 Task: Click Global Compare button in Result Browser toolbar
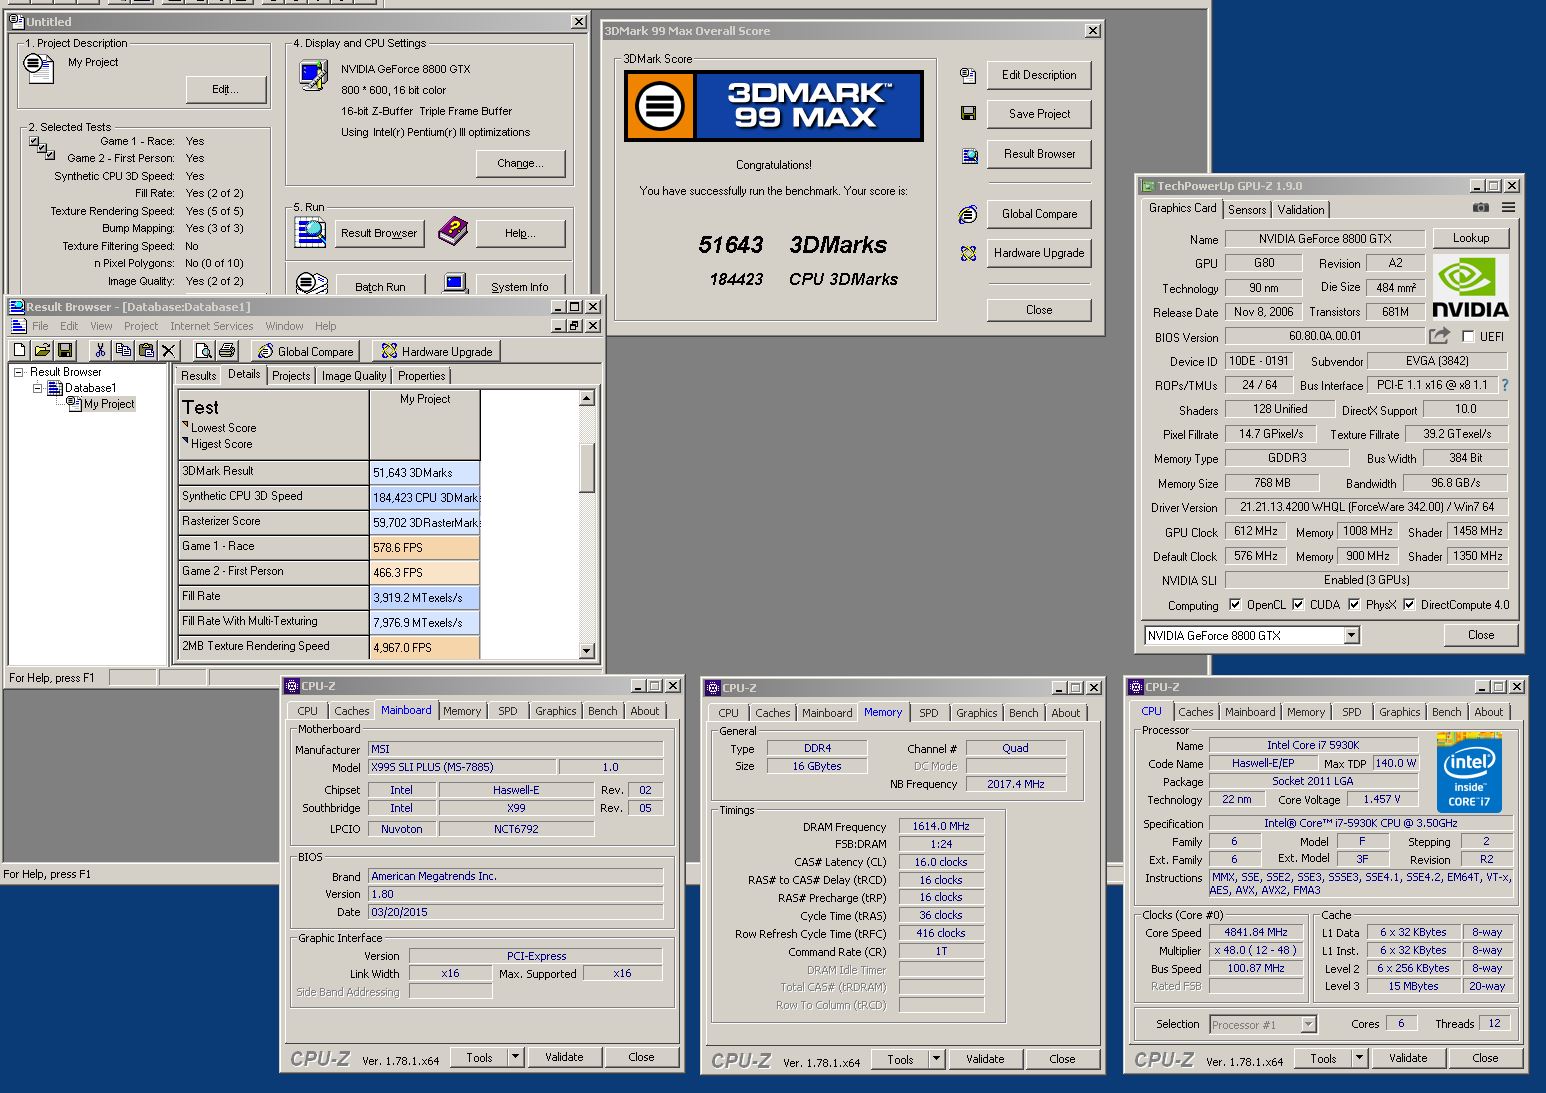click(x=306, y=351)
